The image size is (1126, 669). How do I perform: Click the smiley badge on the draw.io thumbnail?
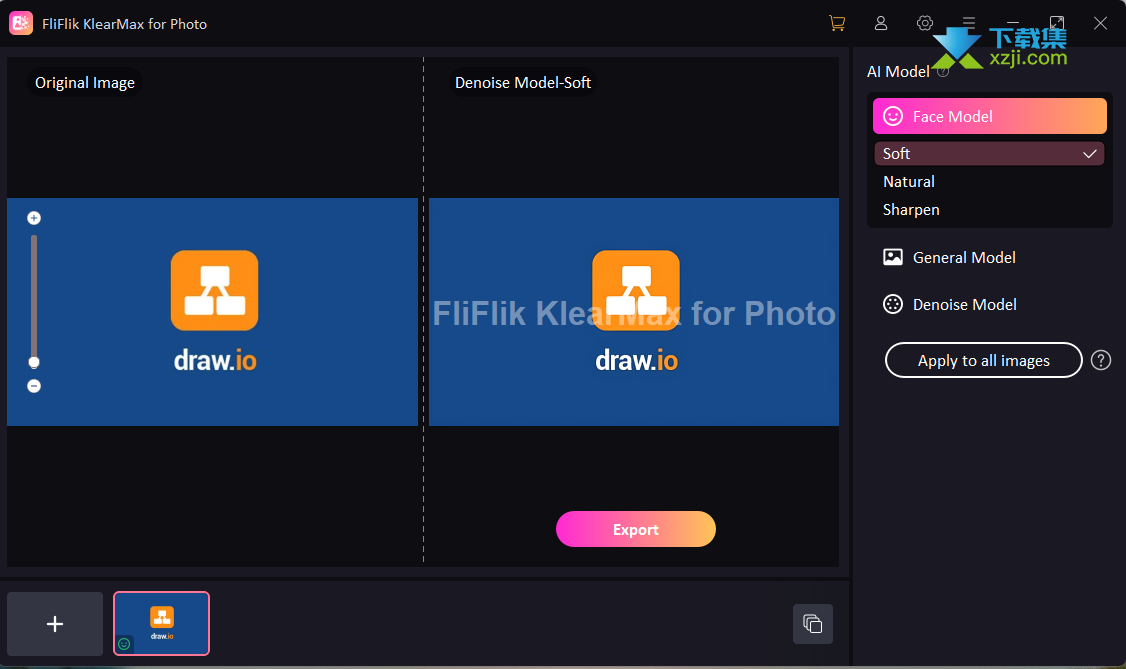(124, 644)
